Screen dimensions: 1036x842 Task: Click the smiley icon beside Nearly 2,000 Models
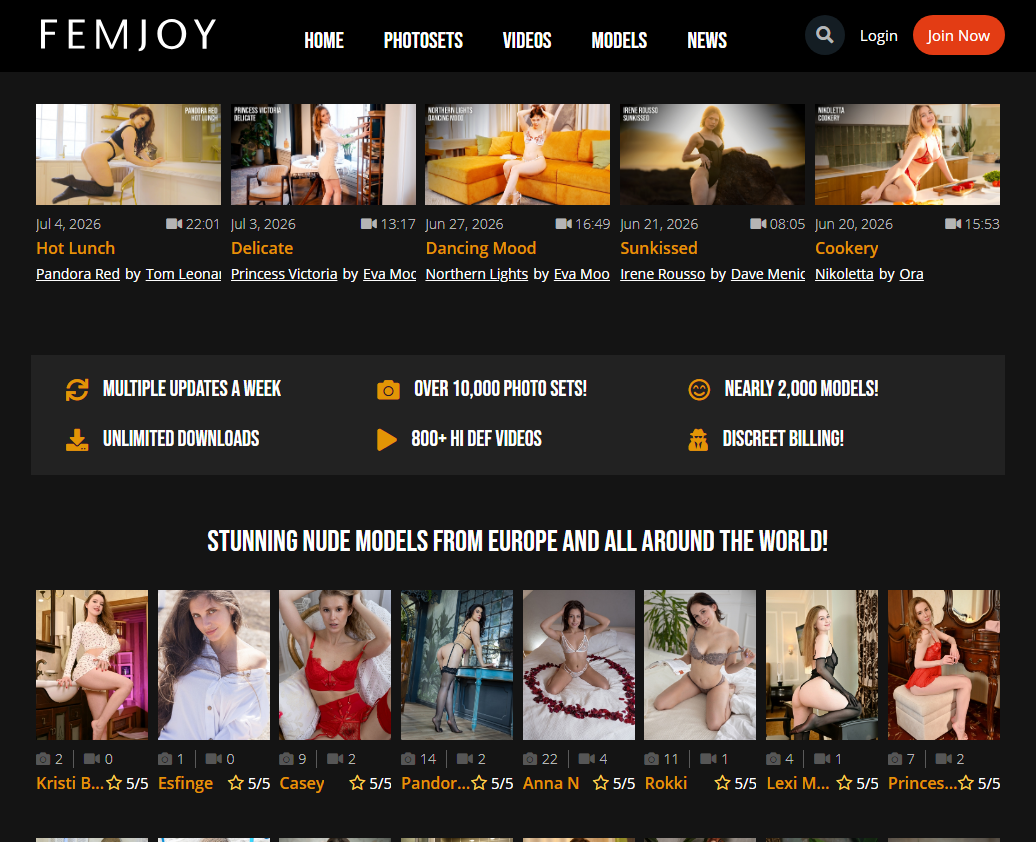point(698,389)
